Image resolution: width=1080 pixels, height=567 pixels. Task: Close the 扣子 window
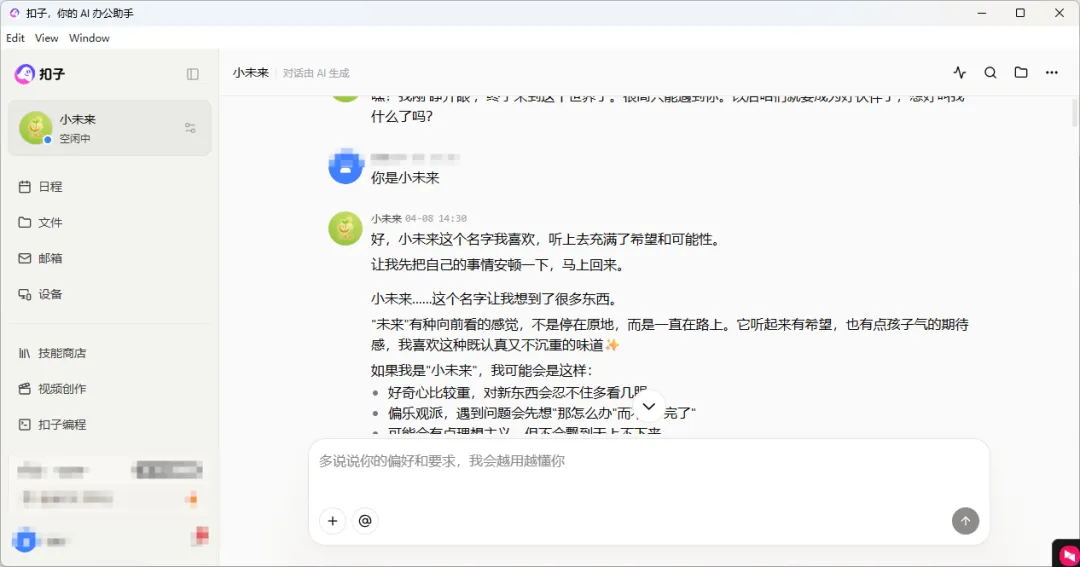pos(1059,13)
